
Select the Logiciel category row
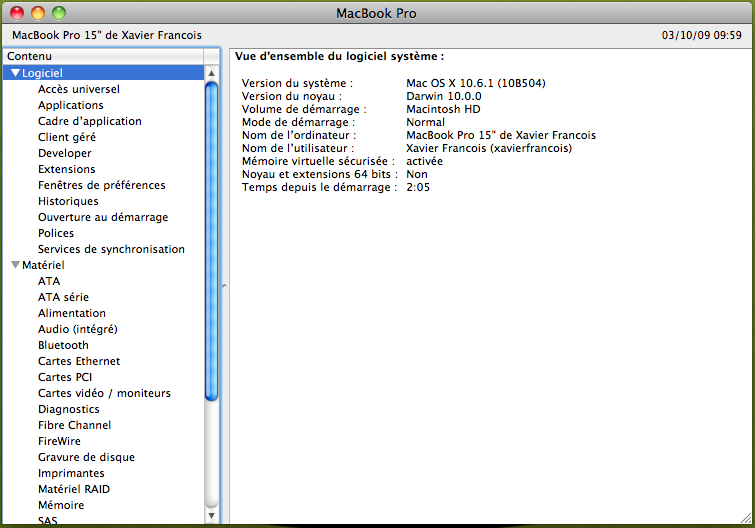coord(104,73)
